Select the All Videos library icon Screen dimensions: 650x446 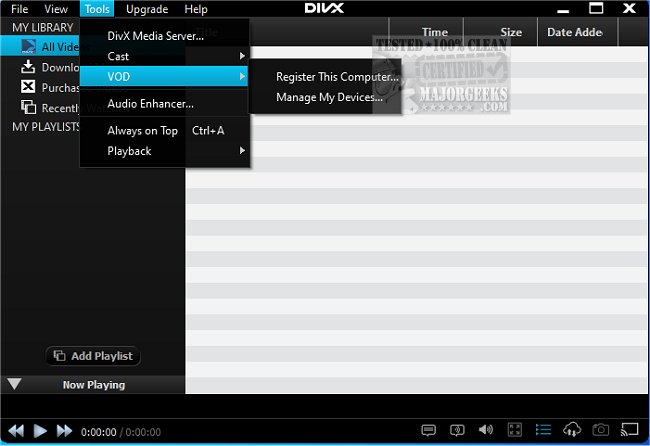(x=28, y=46)
